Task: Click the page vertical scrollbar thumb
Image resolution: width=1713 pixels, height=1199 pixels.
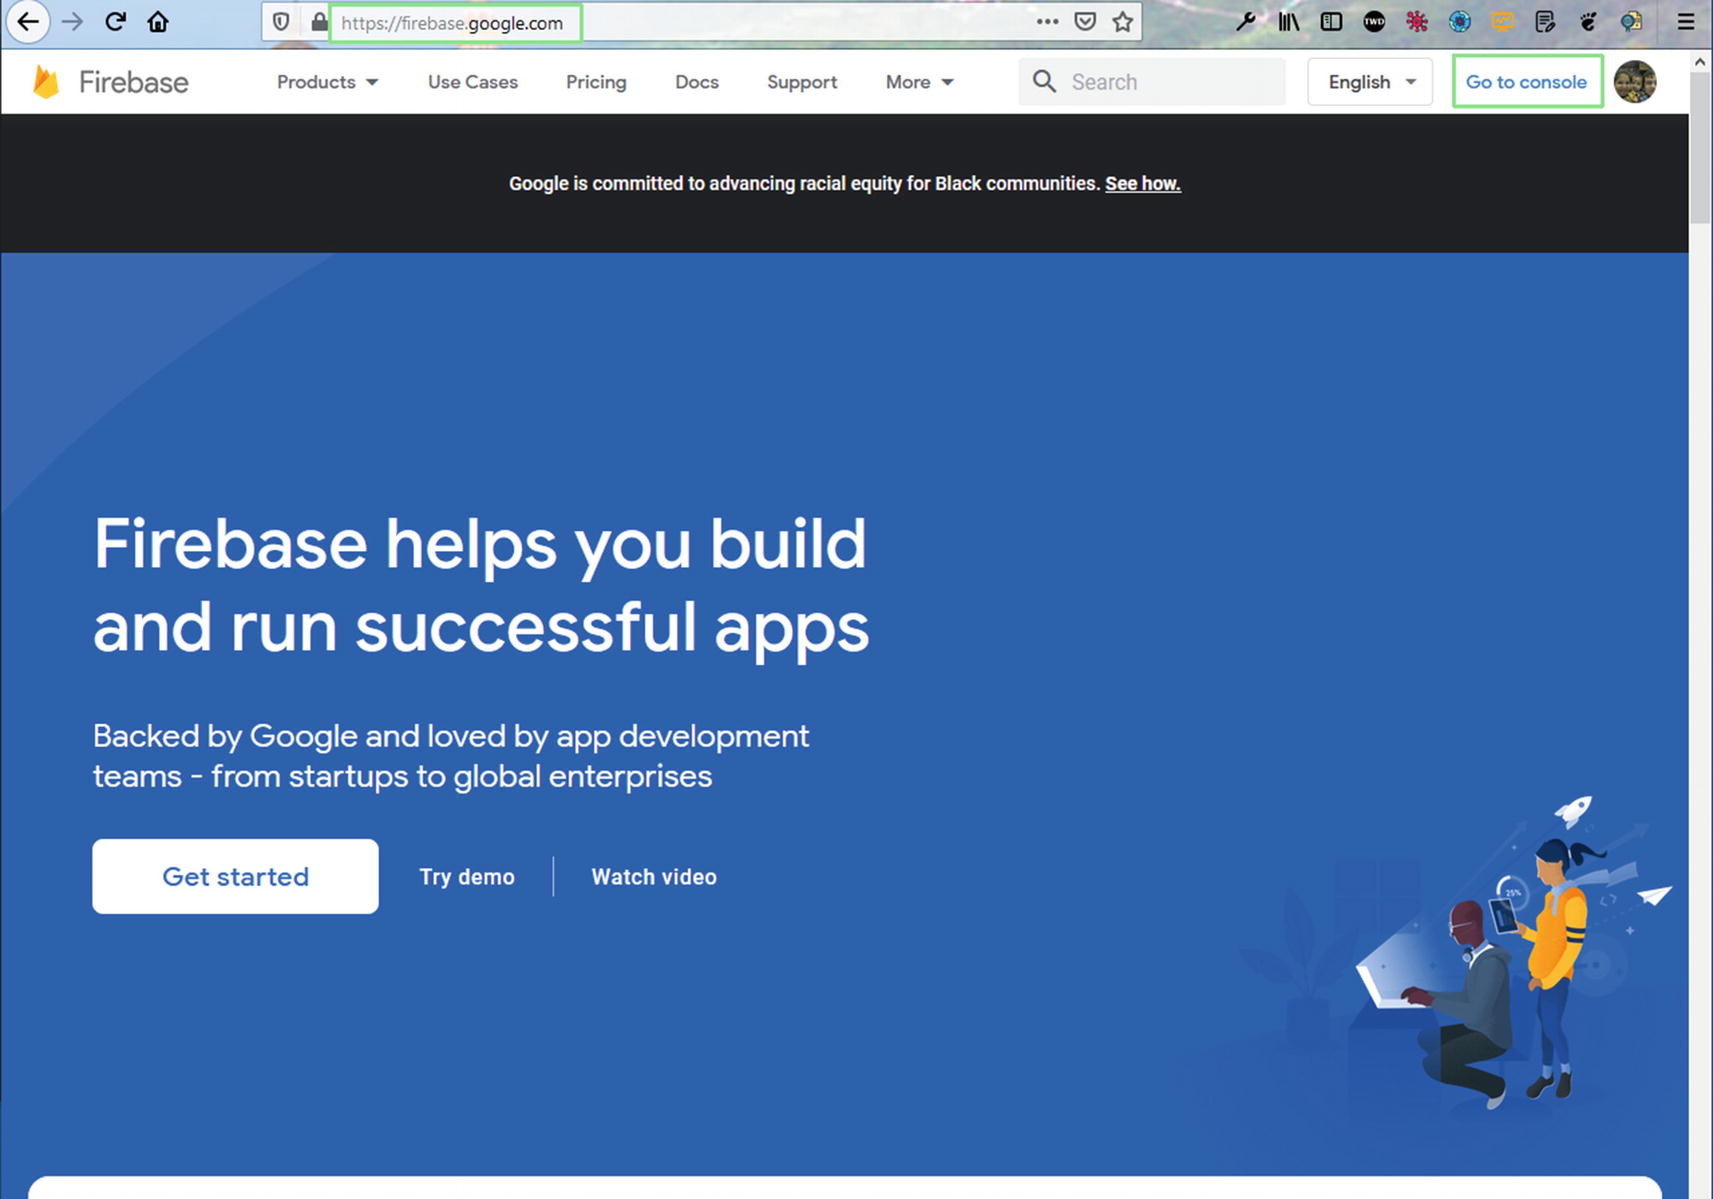Action: pos(1700,150)
